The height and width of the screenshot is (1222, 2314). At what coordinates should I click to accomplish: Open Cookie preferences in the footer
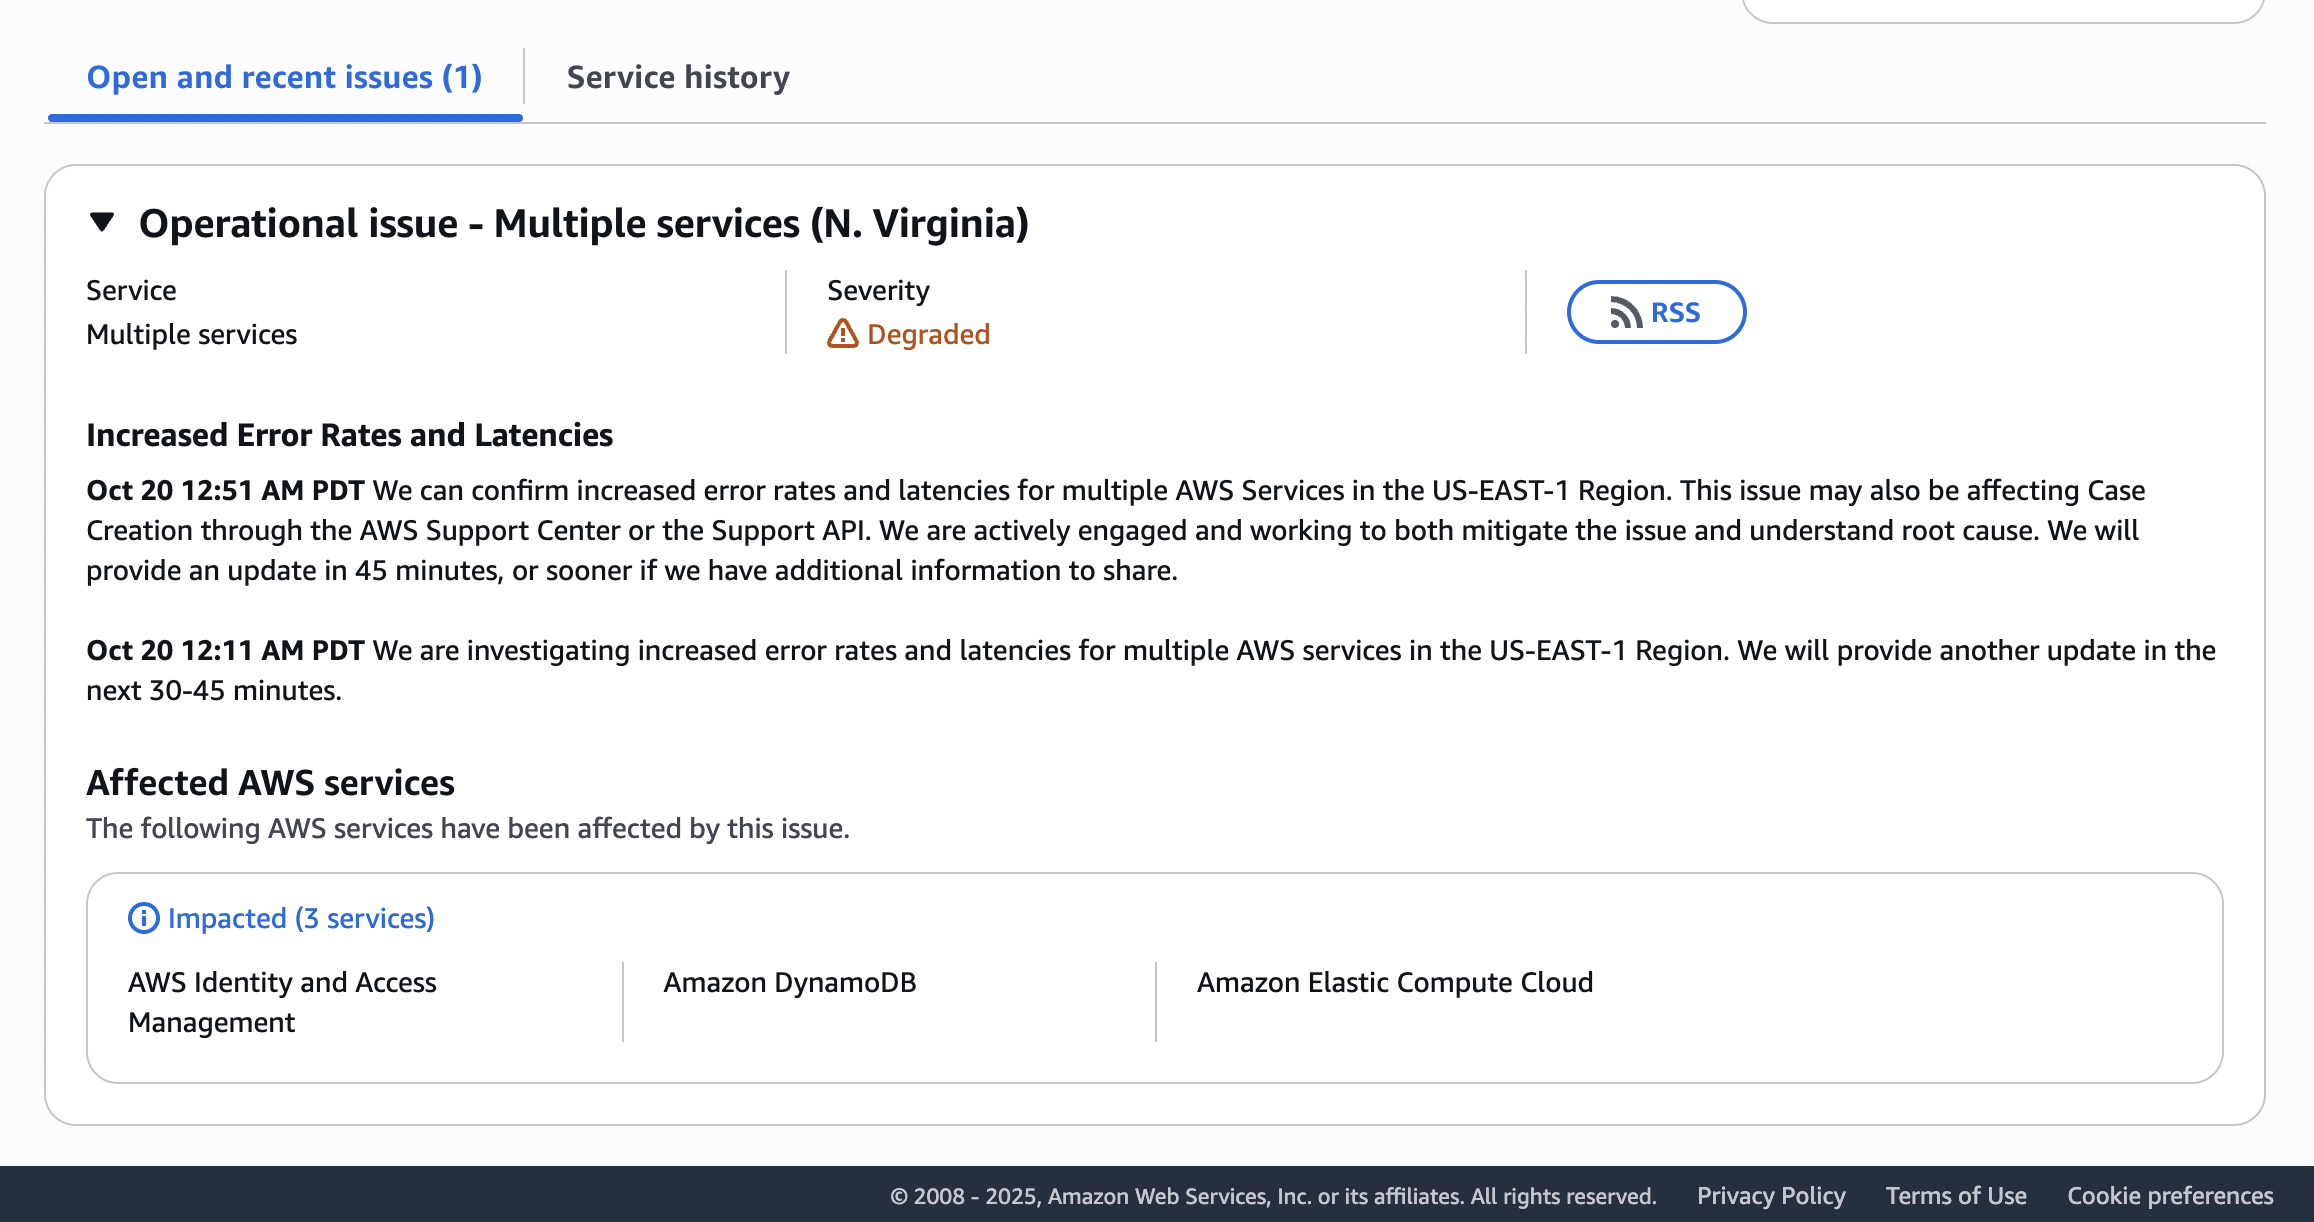coord(2170,1196)
